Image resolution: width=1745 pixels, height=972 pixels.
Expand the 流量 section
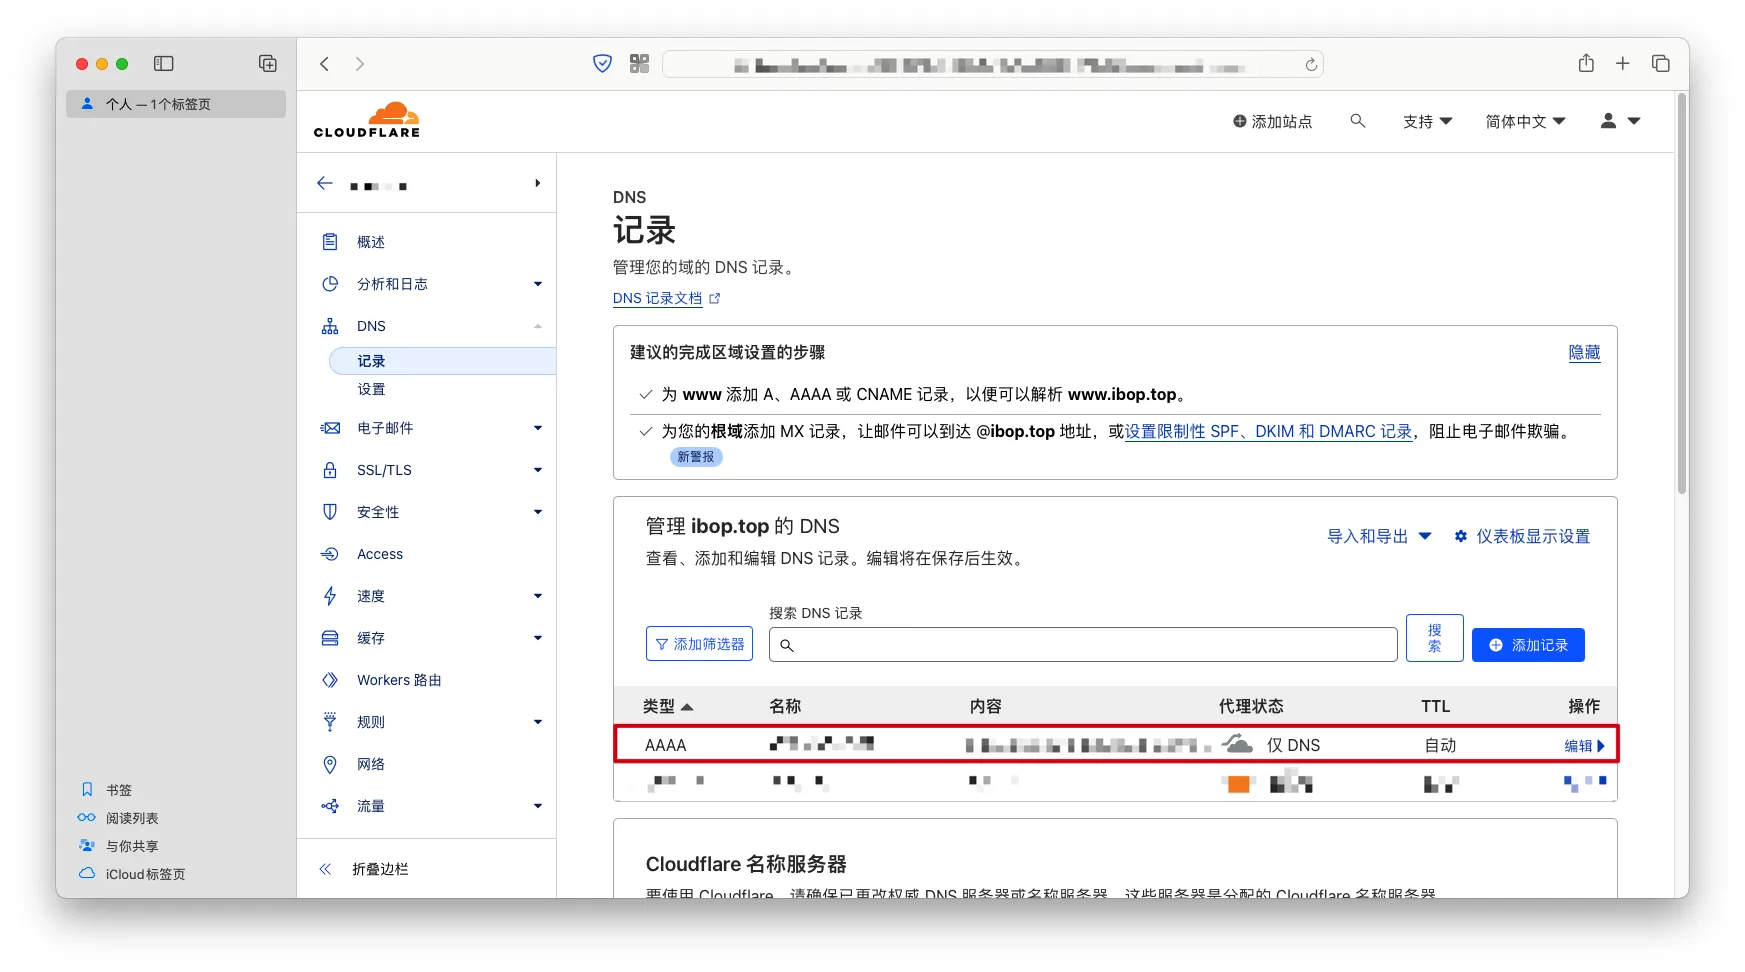pos(432,806)
